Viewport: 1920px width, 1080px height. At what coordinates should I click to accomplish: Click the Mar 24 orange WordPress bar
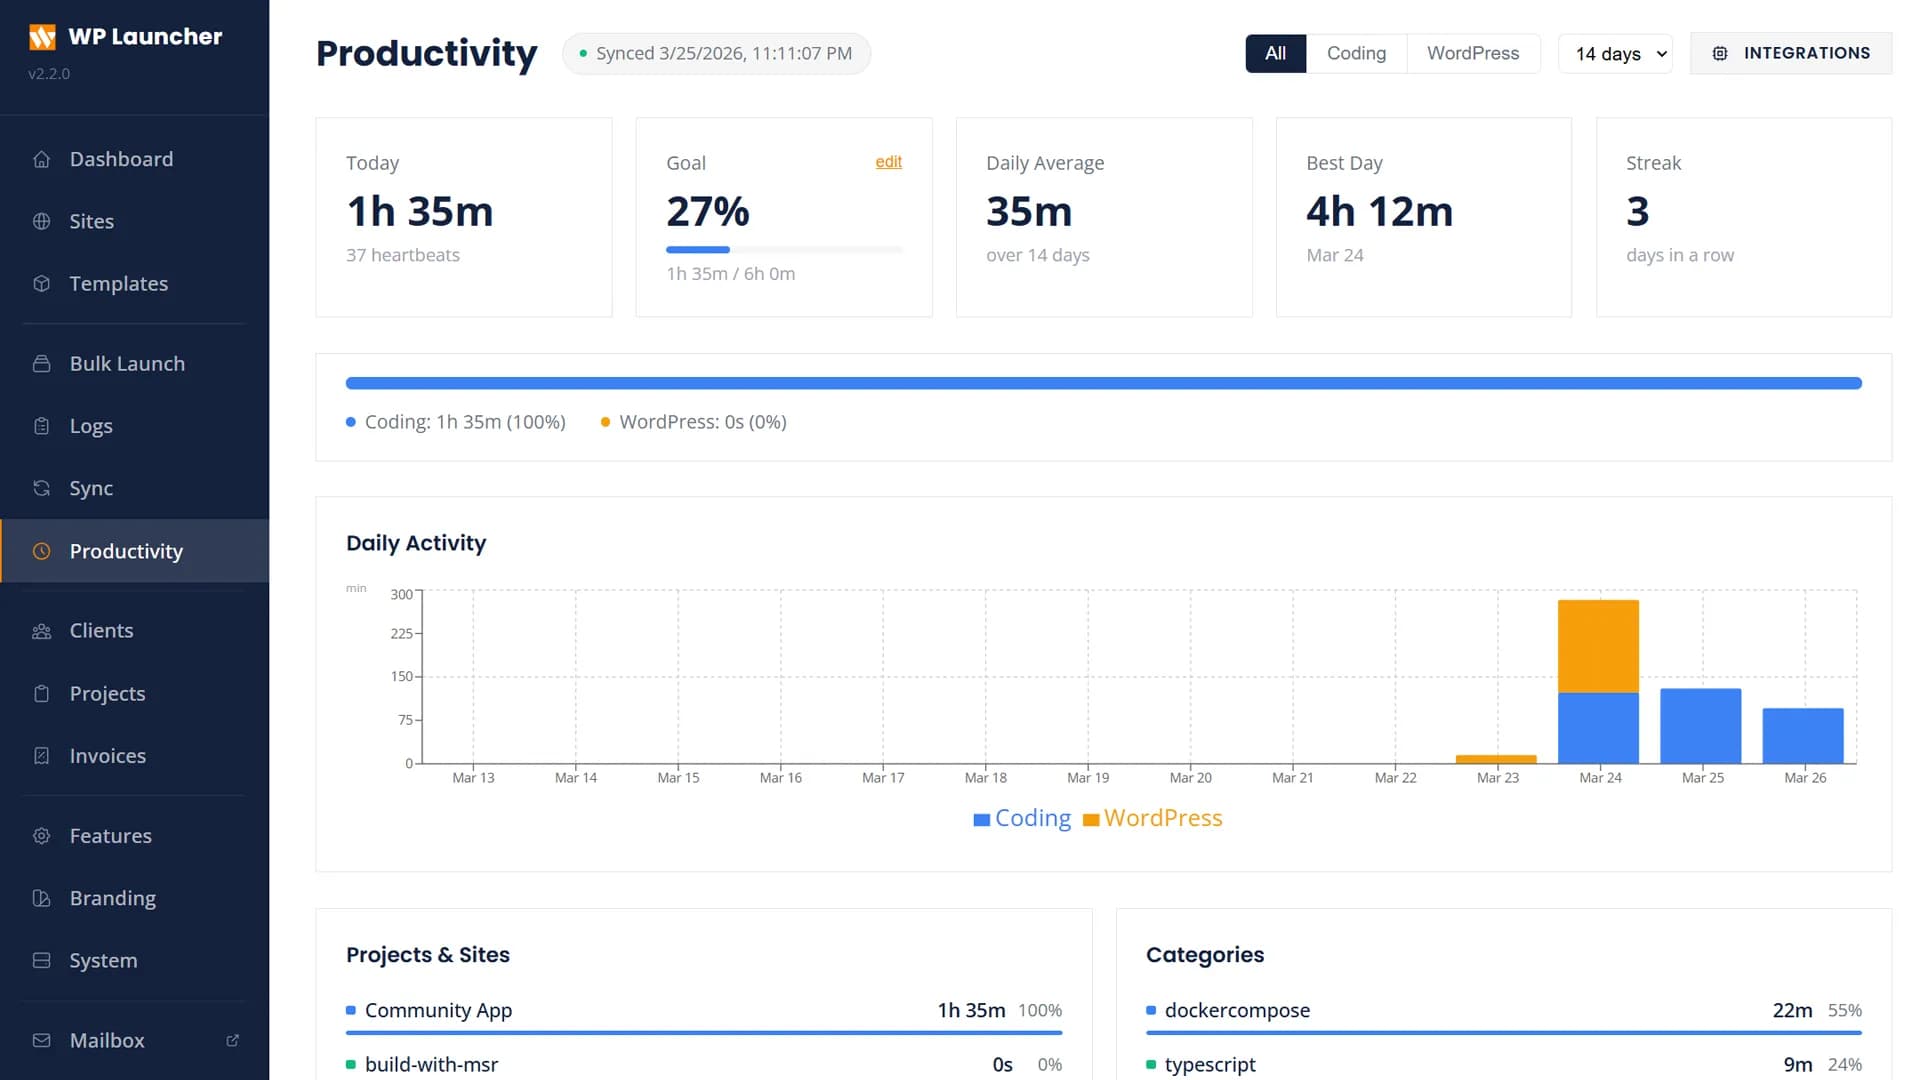click(1598, 646)
